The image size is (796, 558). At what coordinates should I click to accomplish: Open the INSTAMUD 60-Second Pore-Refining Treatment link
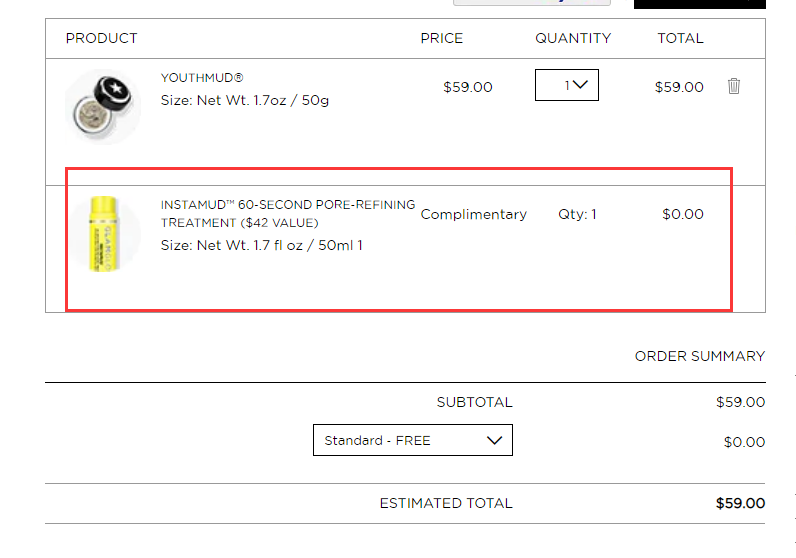point(288,214)
